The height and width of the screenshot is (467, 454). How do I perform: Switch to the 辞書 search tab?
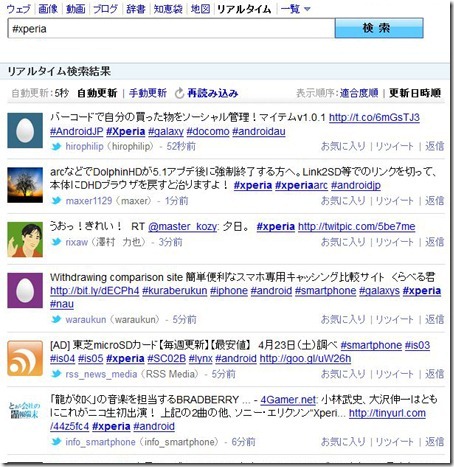(x=136, y=9)
